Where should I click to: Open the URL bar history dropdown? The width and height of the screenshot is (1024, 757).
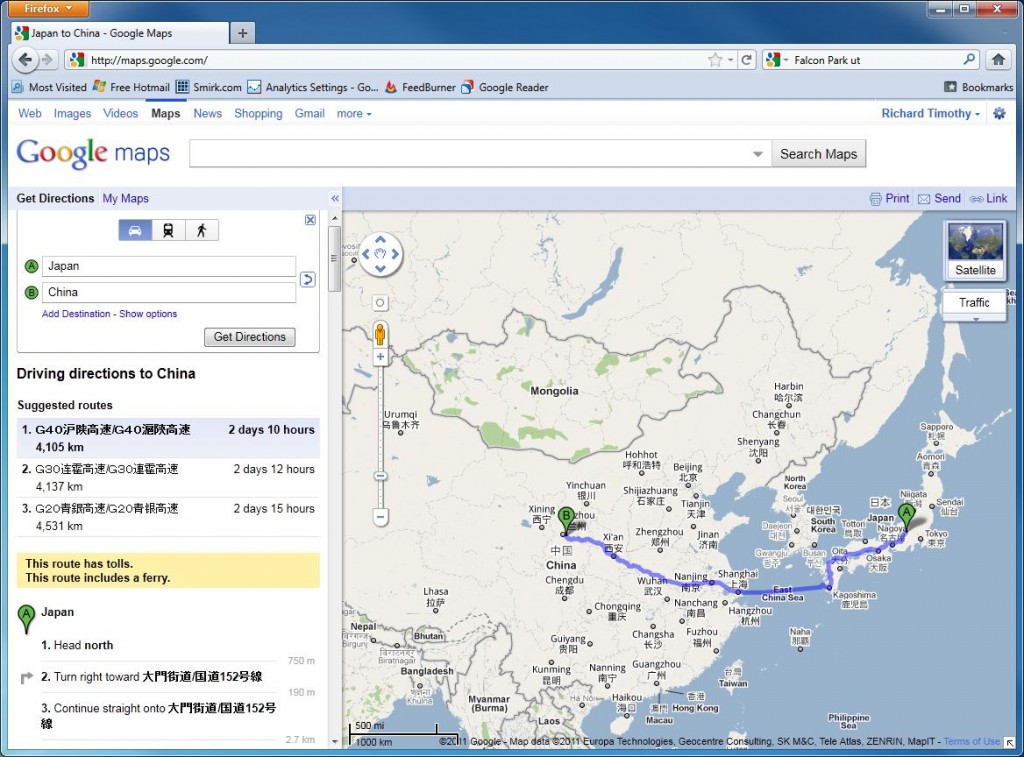point(731,60)
